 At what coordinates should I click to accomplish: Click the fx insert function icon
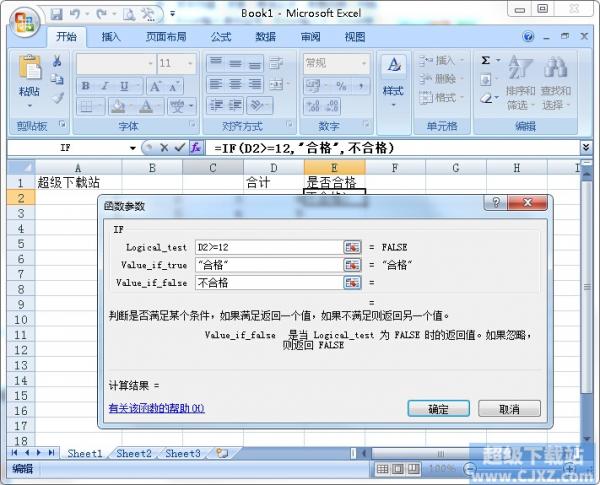196,147
